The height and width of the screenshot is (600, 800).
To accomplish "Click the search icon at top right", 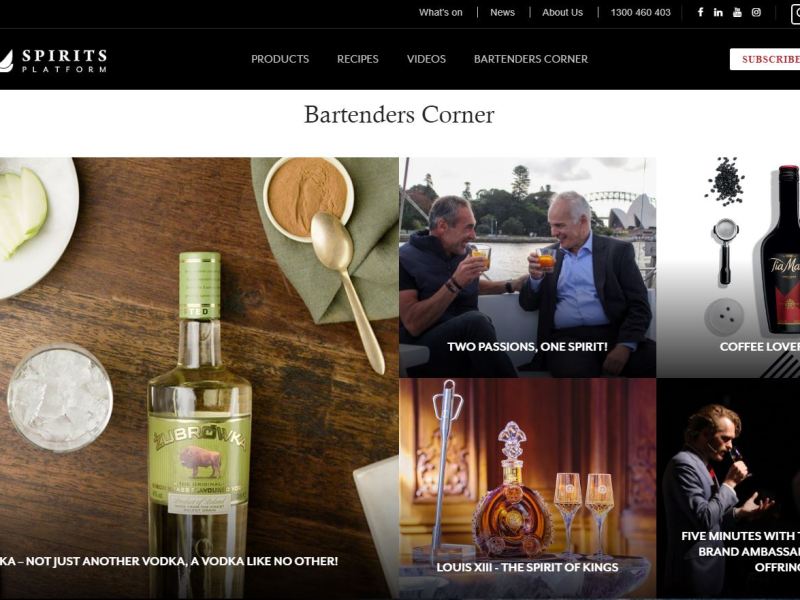I will [x=796, y=14].
